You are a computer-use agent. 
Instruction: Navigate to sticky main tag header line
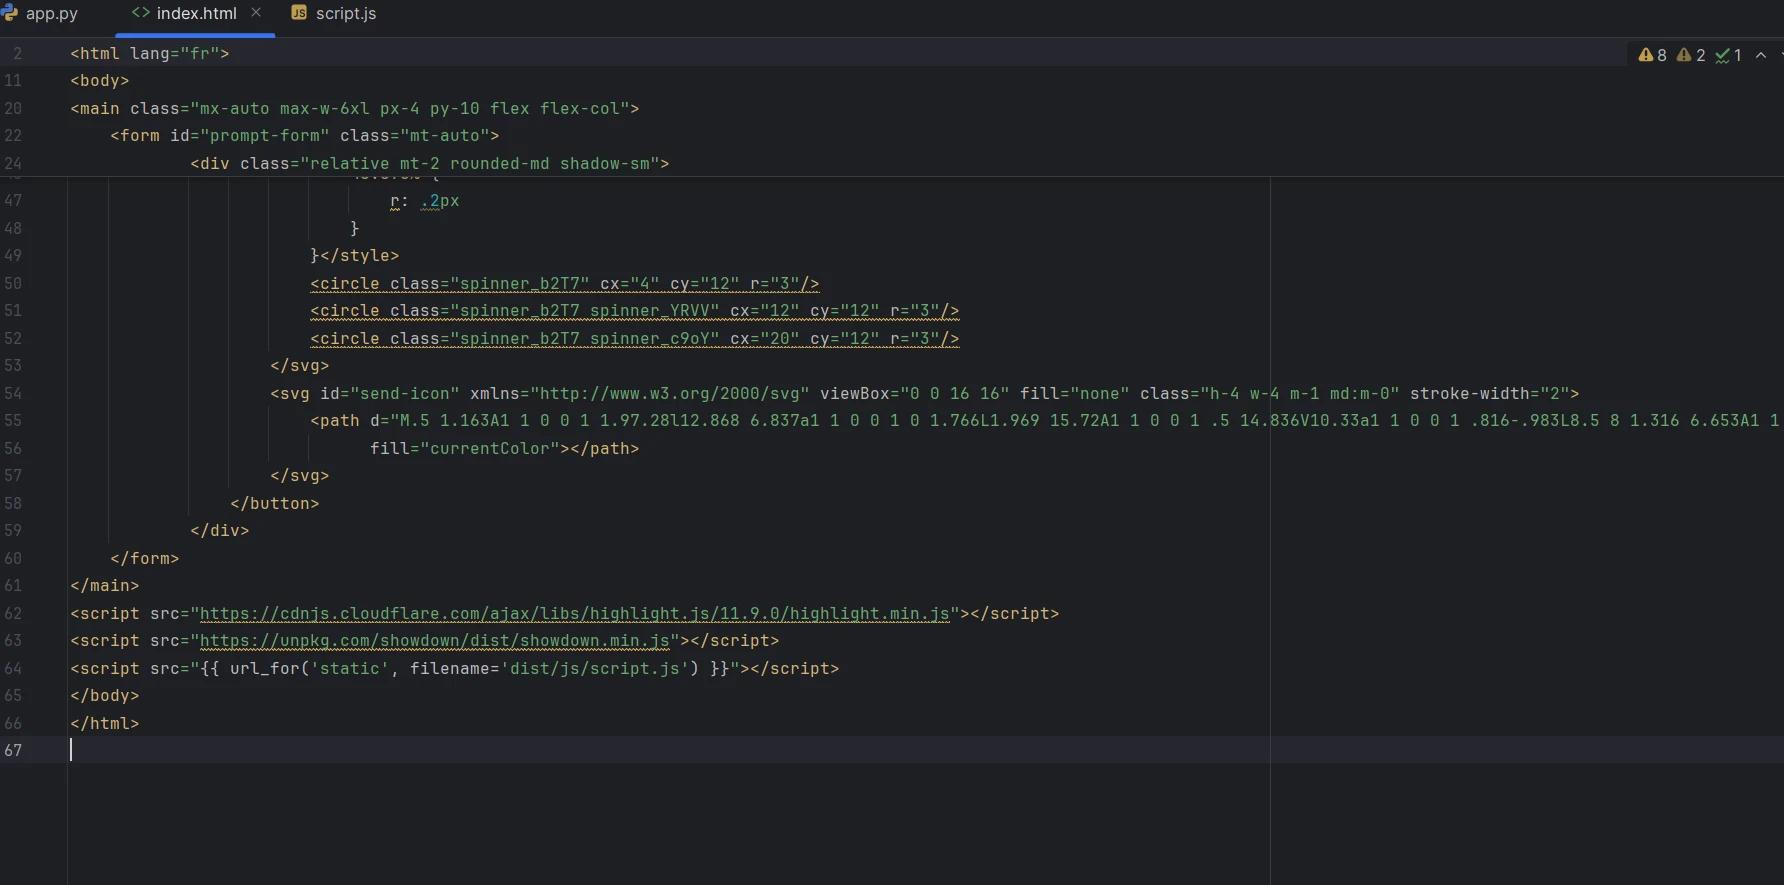(x=354, y=109)
